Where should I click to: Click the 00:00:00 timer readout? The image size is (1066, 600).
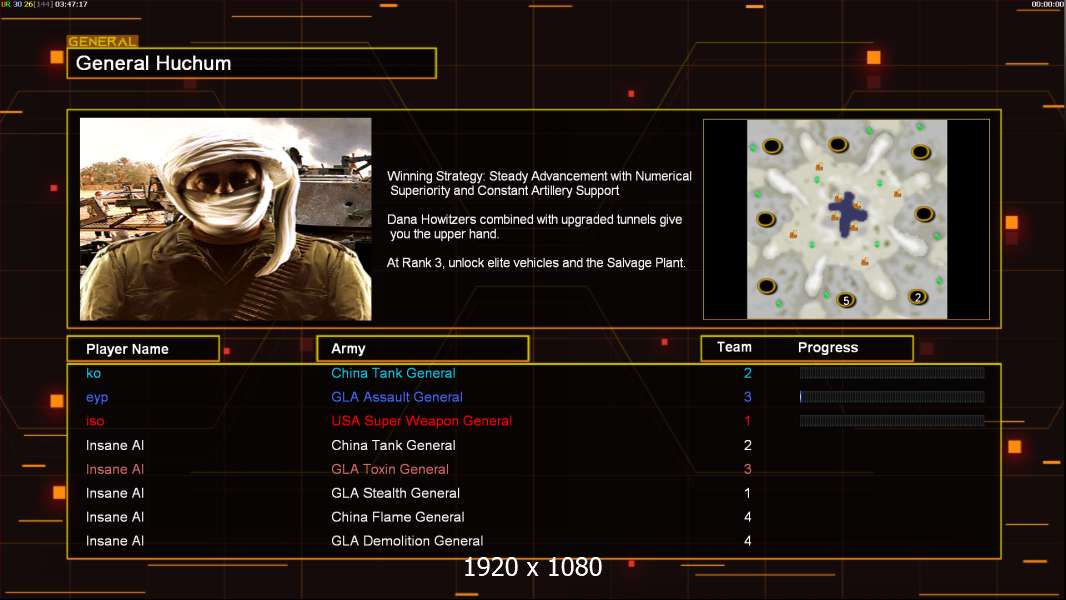[1048, 4]
